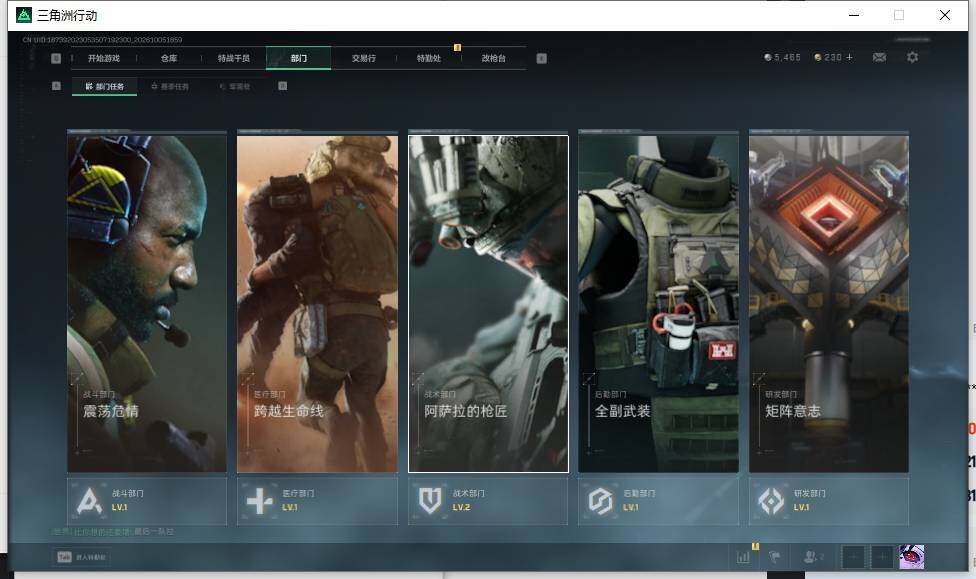Open the 特勤处 tab
This screenshot has width=976, height=579.
429,58
